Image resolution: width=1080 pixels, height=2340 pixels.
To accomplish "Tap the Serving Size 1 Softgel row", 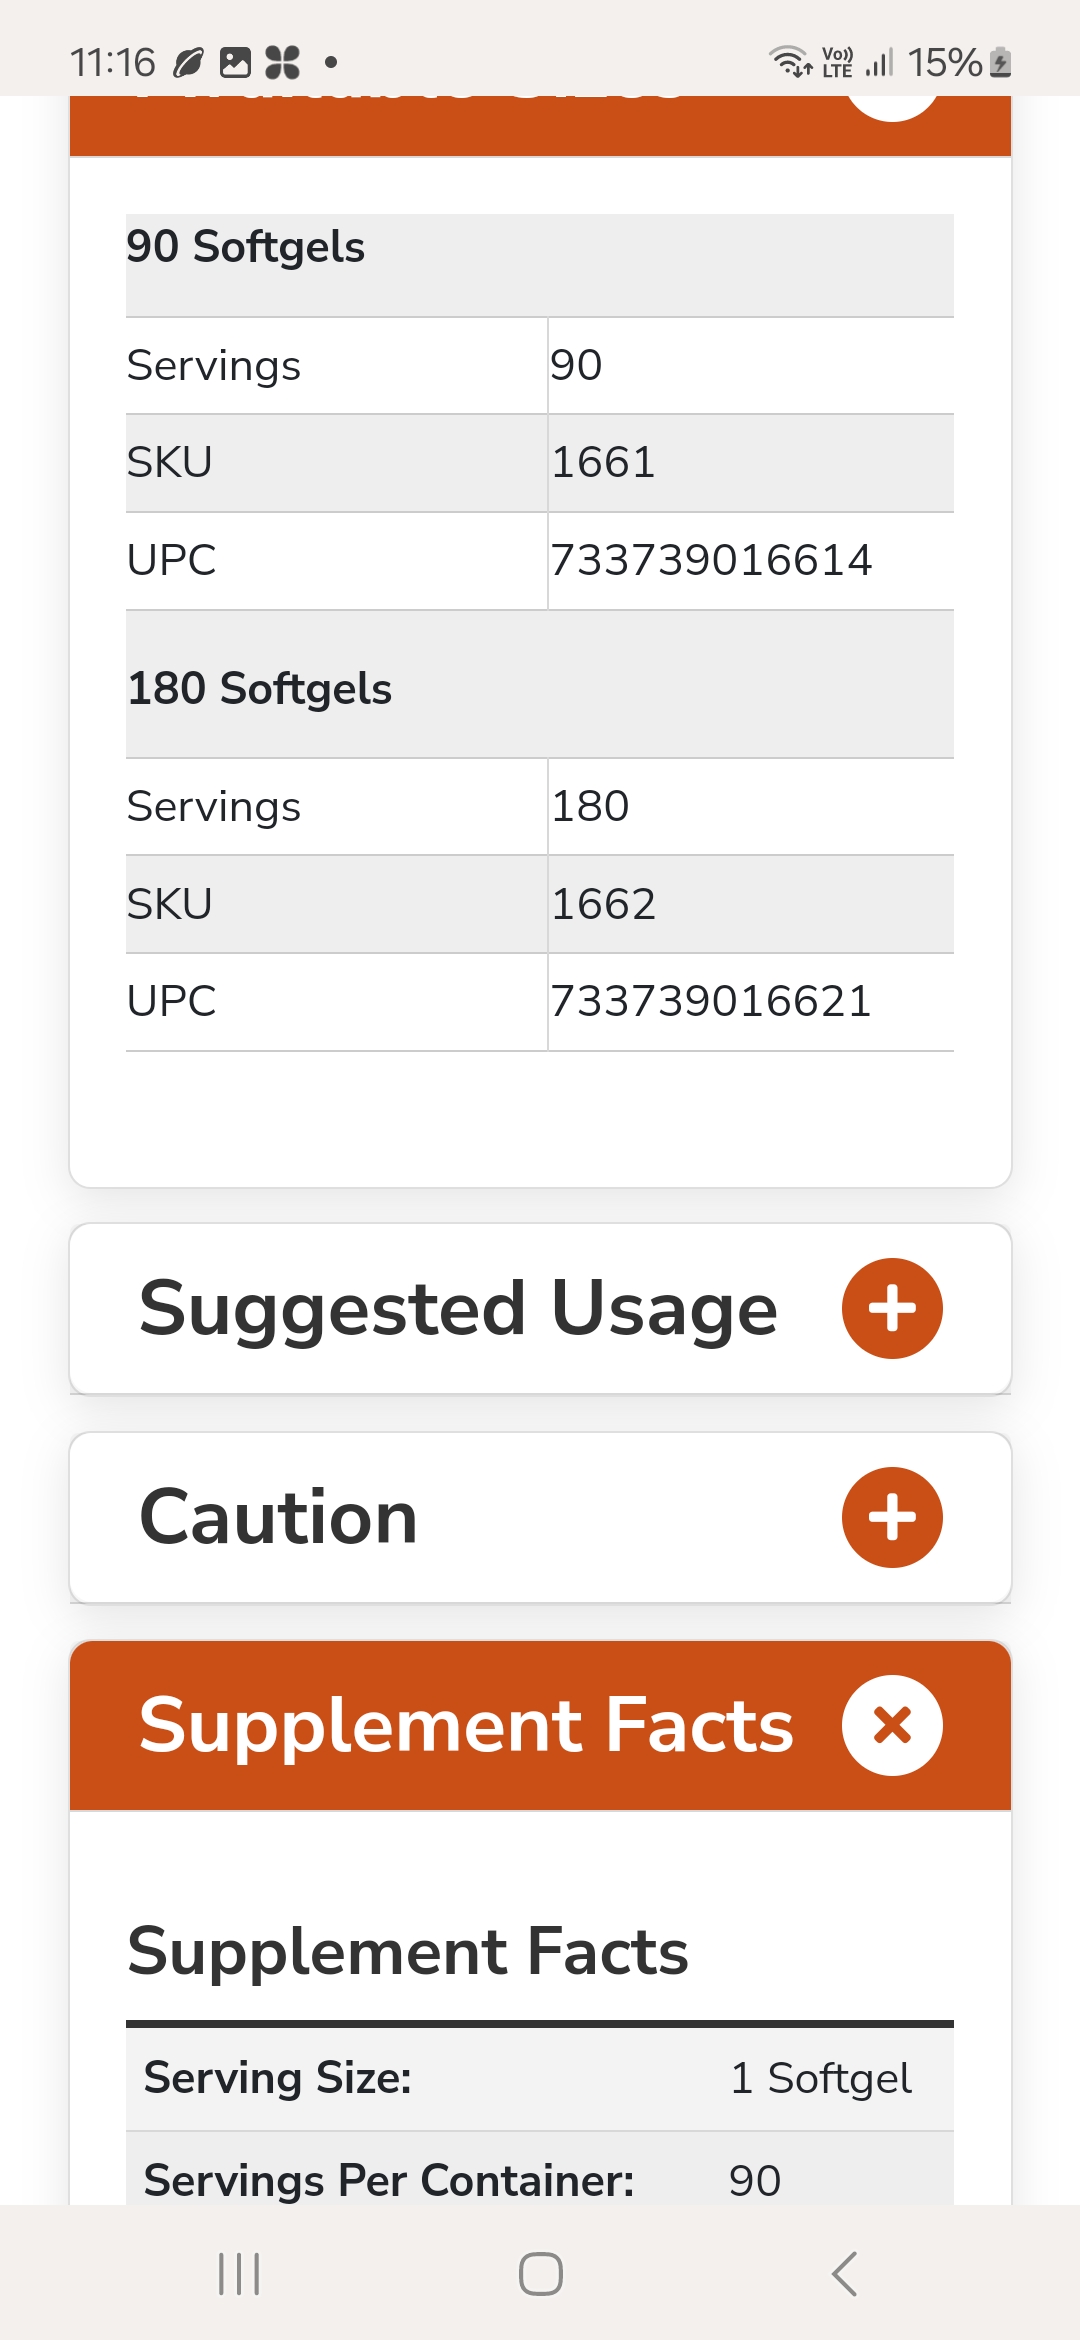I will pyautogui.click(x=540, y=2078).
